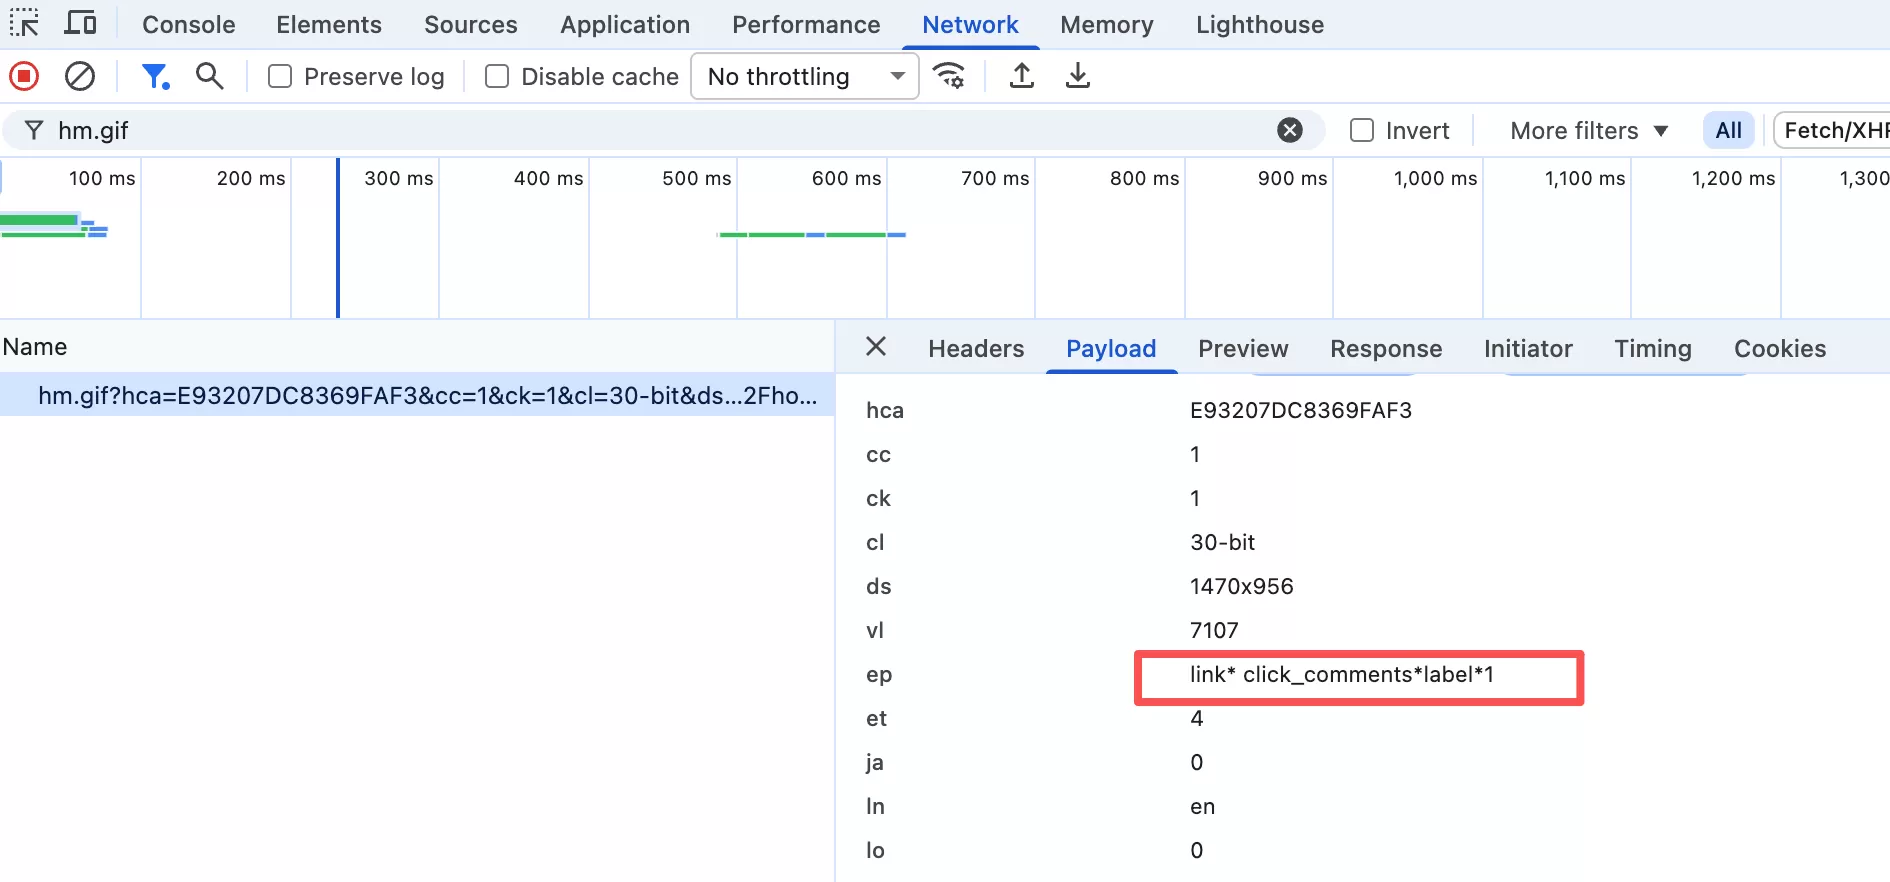Image resolution: width=1890 pixels, height=882 pixels.
Task: Open the network search magnifier
Action: pos(209,76)
